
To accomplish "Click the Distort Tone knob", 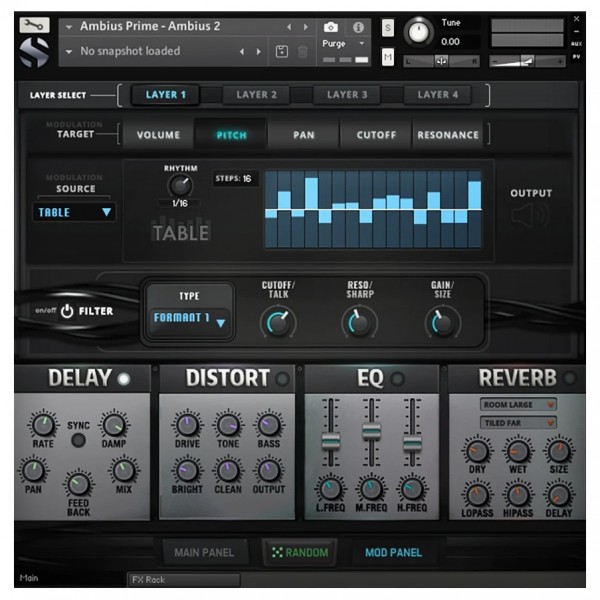I will 228,425.
